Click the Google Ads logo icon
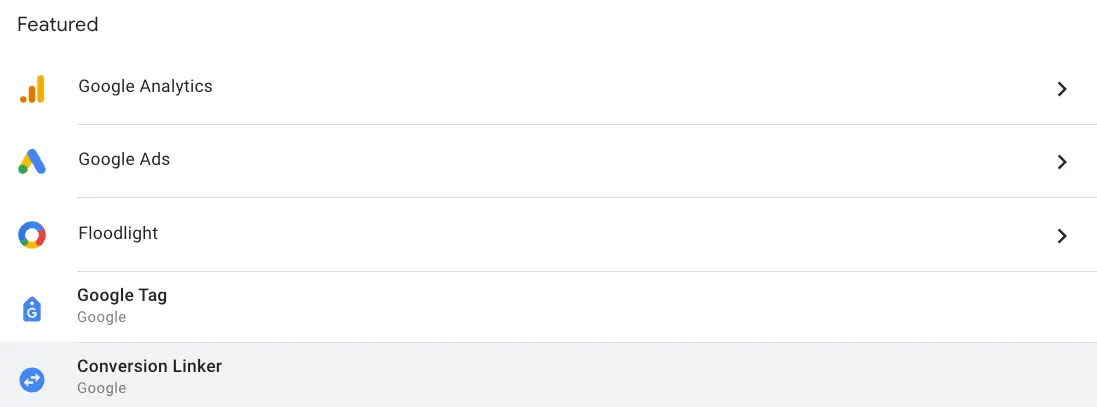 click(32, 162)
